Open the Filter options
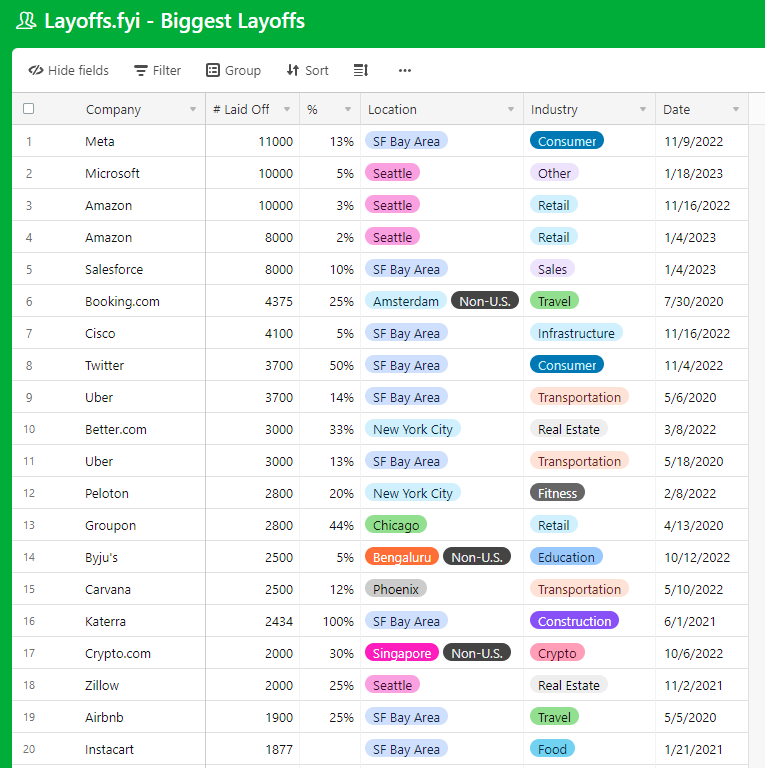Viewport: 765px width, 768px height. pyautogui.click(x=158, y=71)
